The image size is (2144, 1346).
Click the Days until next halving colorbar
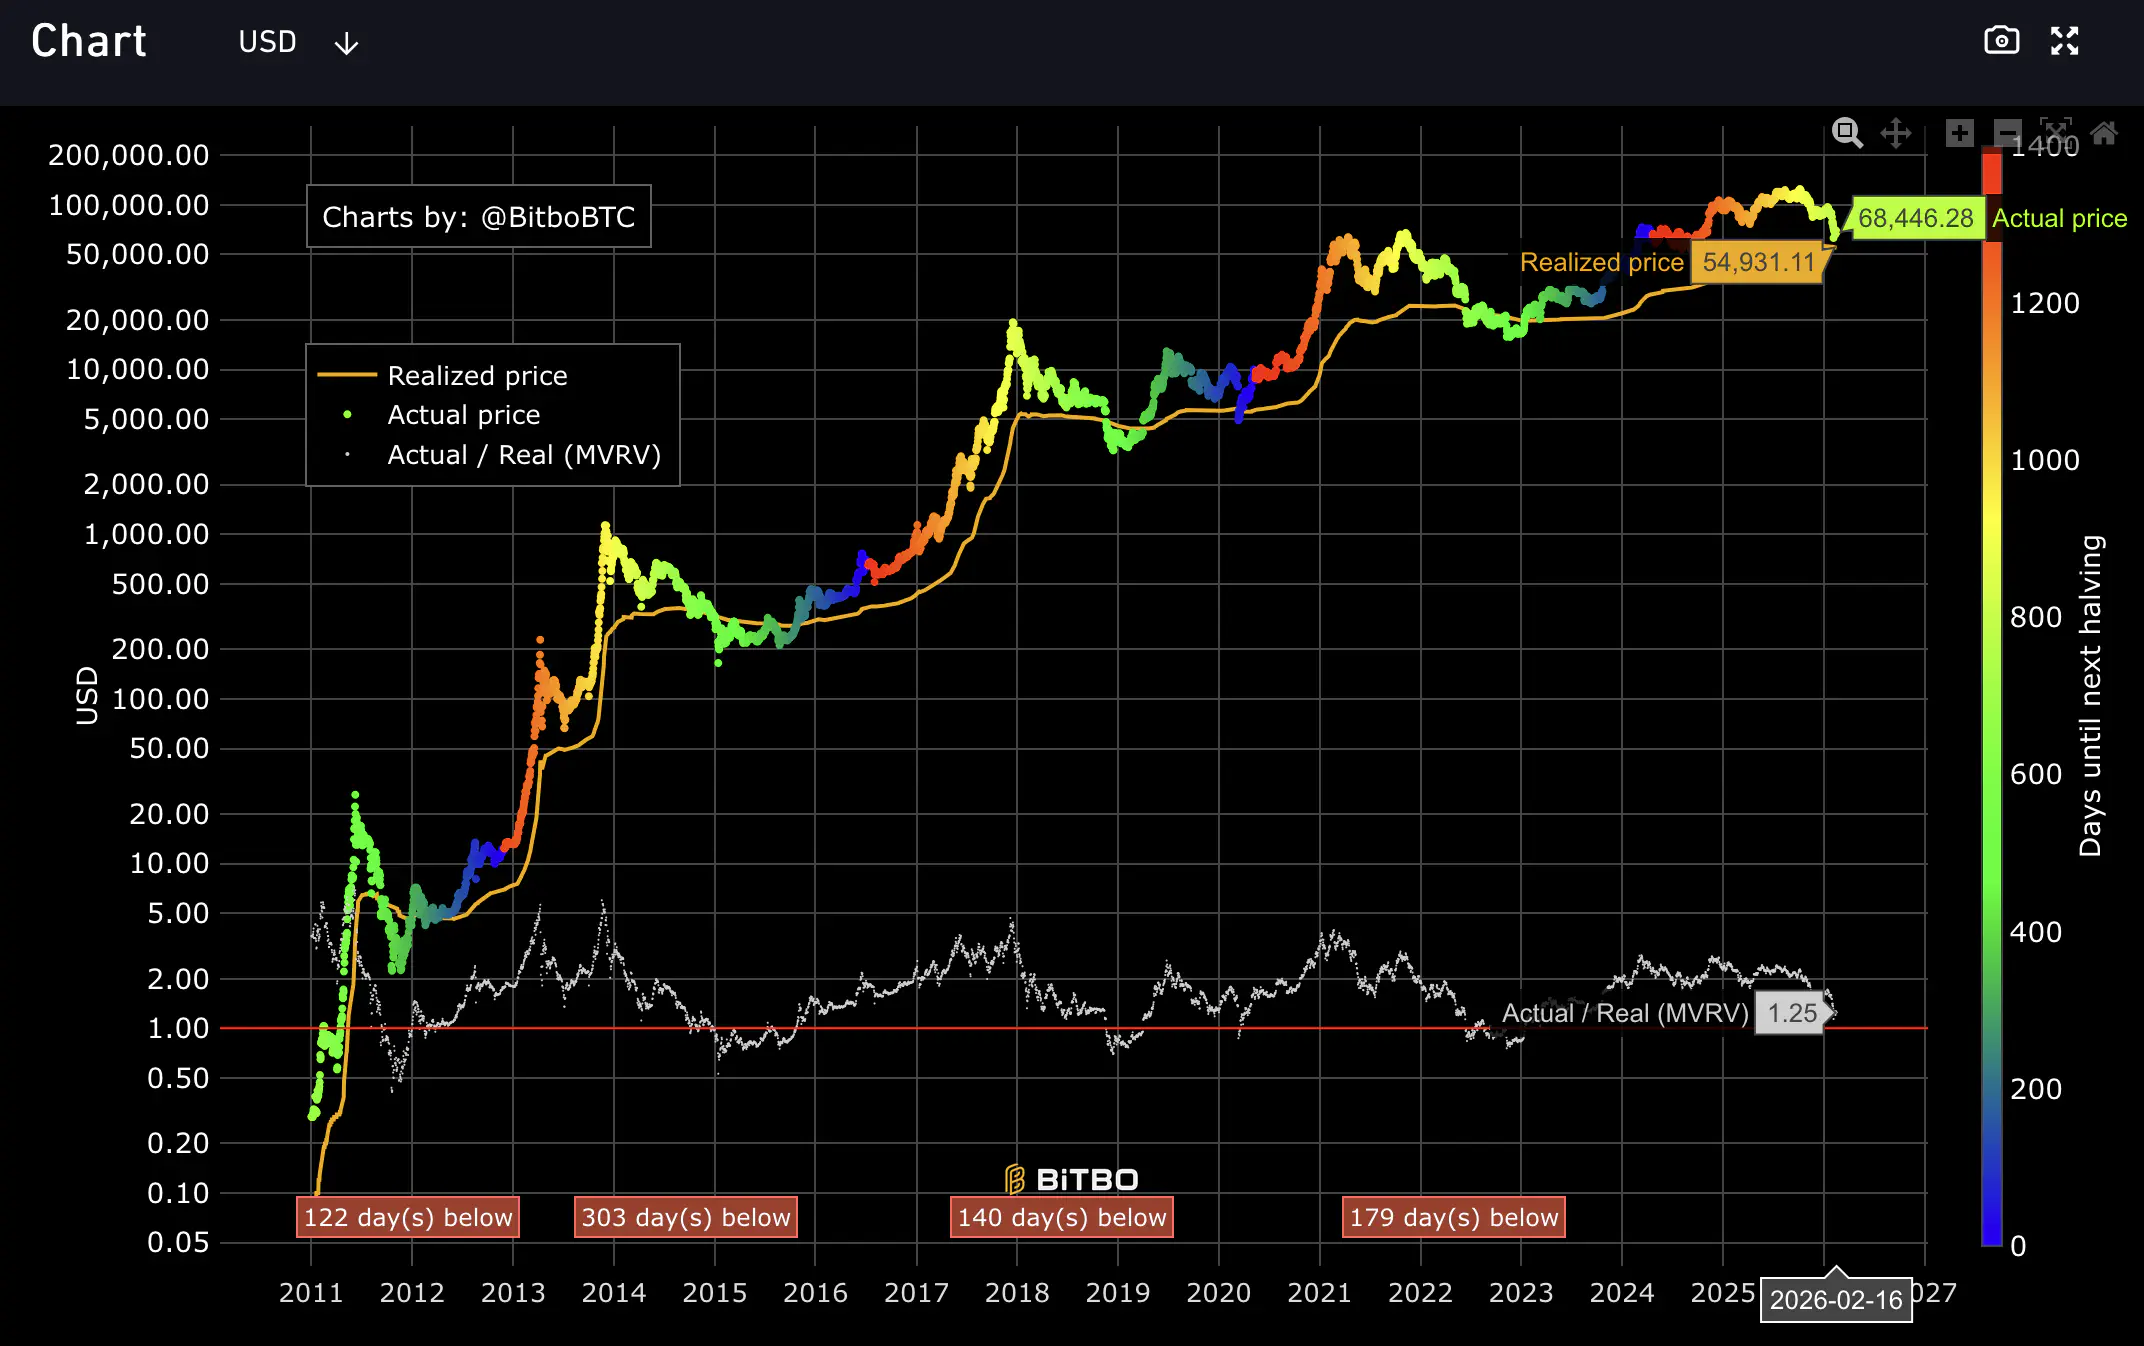click(1991, 700)
